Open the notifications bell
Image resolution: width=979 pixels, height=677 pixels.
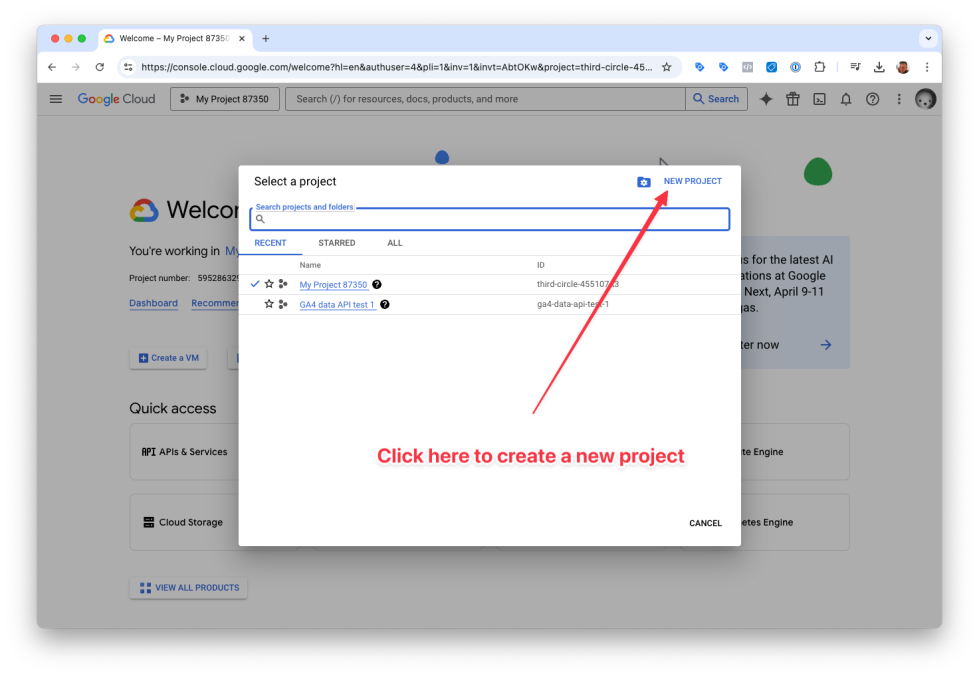[x=846, y=99]
